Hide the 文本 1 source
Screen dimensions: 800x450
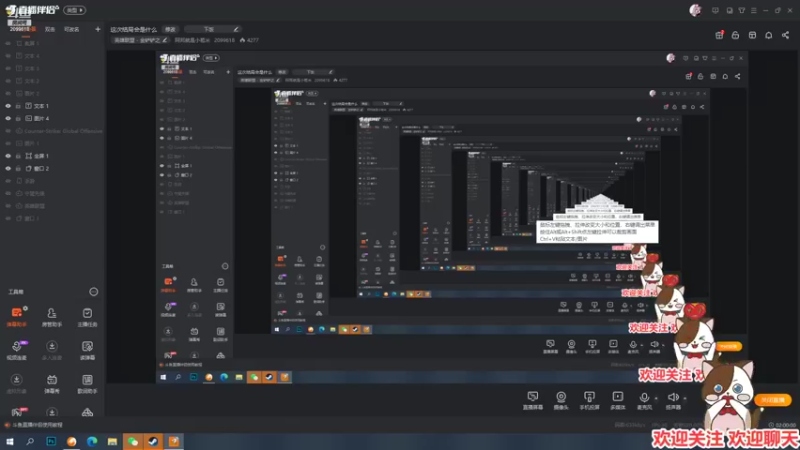[x=8, y=106]
